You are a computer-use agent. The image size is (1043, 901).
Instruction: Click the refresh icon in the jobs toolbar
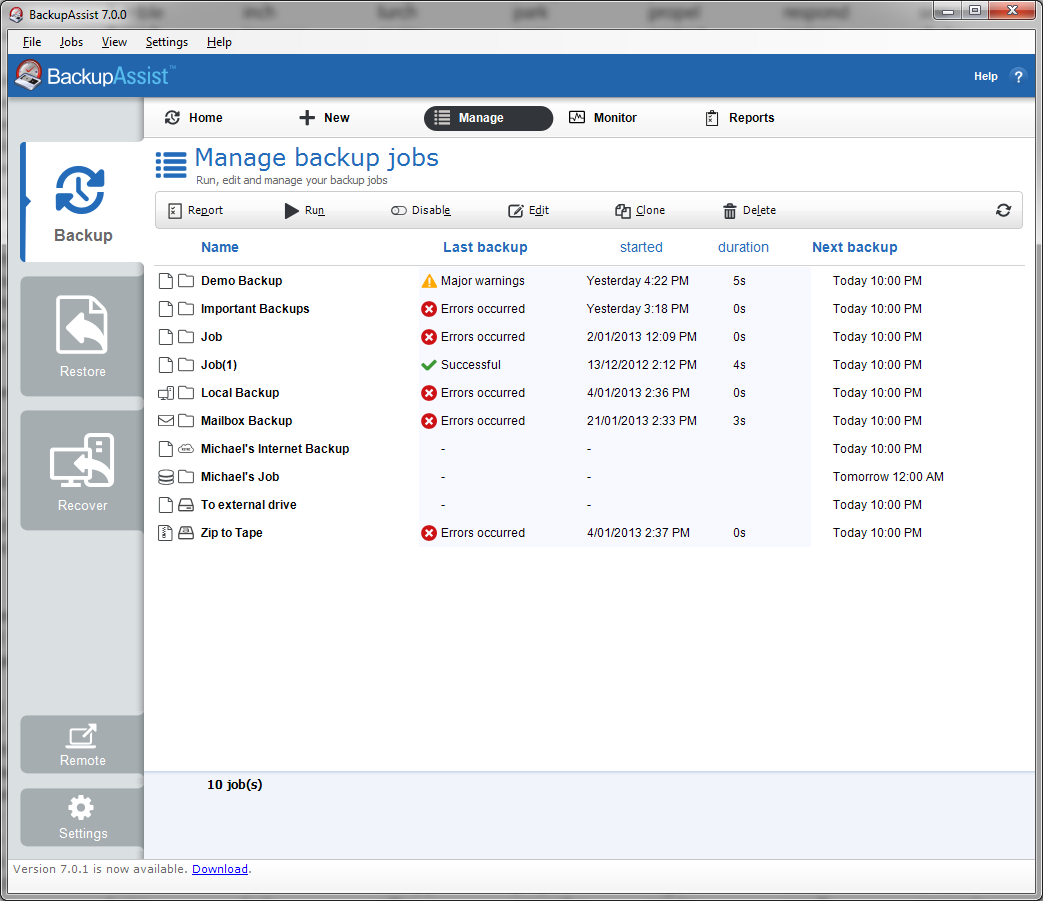tap(1003, 210)
